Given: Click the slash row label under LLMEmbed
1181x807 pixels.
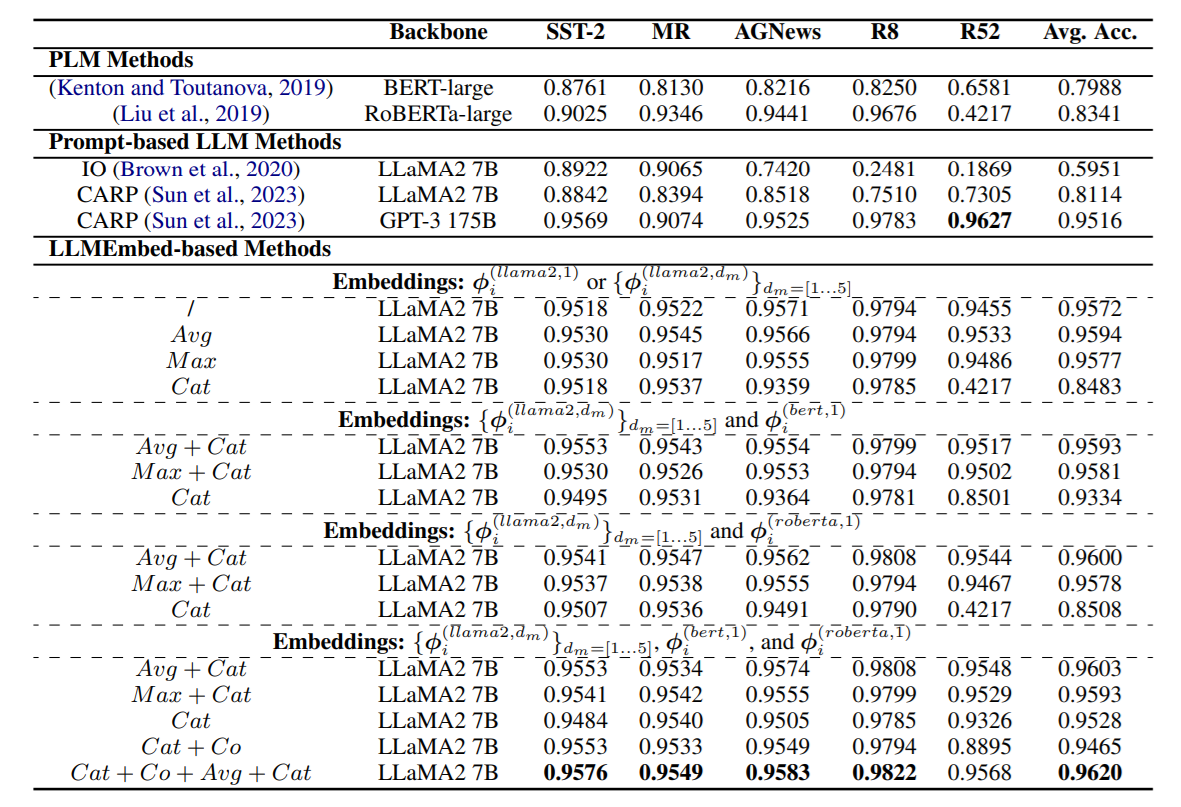Looking at the screenshot, I should (x=191, y=309).
